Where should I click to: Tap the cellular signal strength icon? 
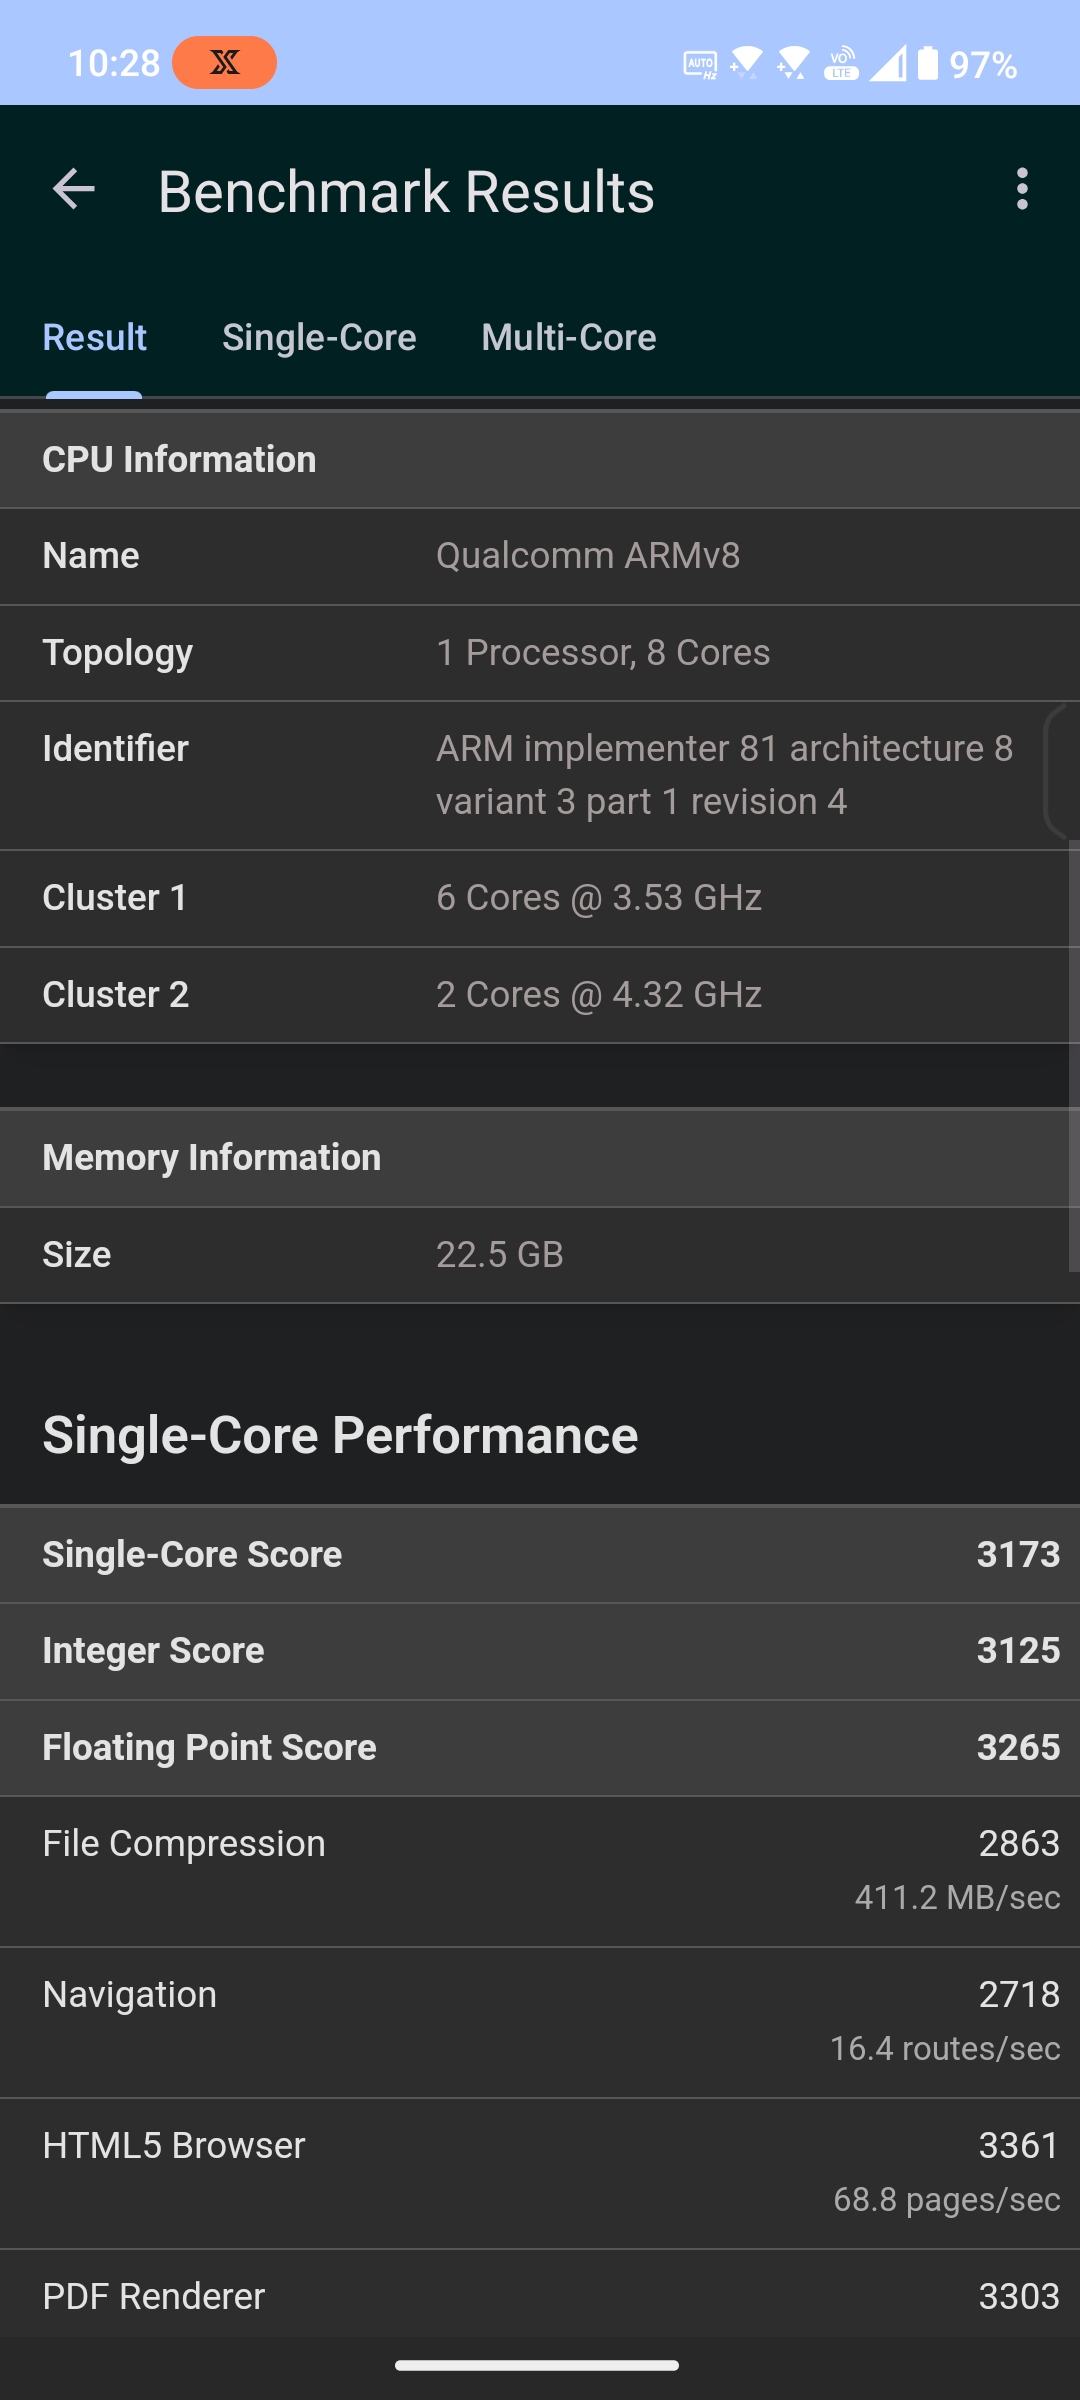click(x=888, y=63)
